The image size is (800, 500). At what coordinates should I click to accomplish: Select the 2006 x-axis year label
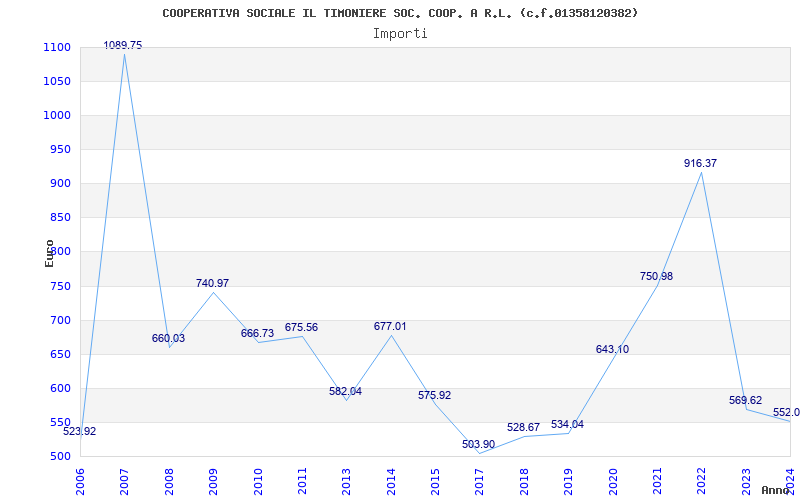(80, 482)
